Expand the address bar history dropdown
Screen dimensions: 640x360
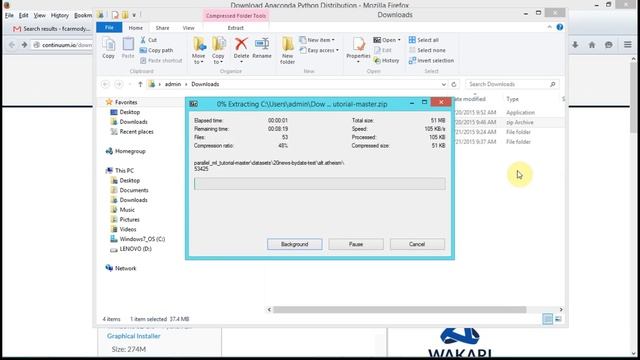(444, 84)
